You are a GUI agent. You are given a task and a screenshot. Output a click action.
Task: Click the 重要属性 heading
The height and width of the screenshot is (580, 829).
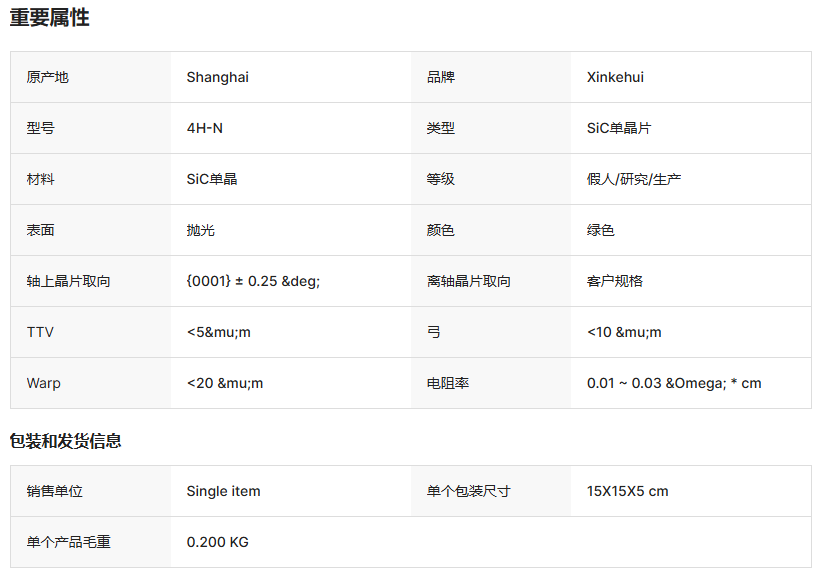pyautogui.click(x=50, y=17)
